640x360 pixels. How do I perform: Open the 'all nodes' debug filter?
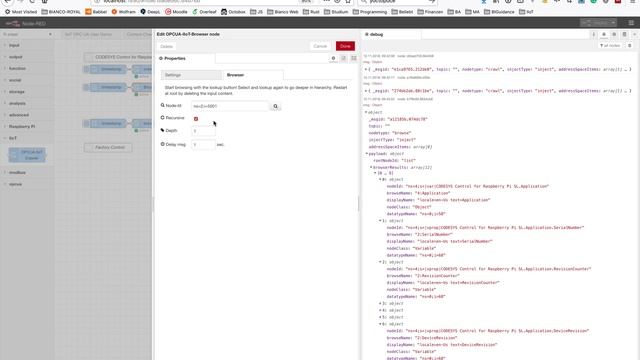click(610, 46)
